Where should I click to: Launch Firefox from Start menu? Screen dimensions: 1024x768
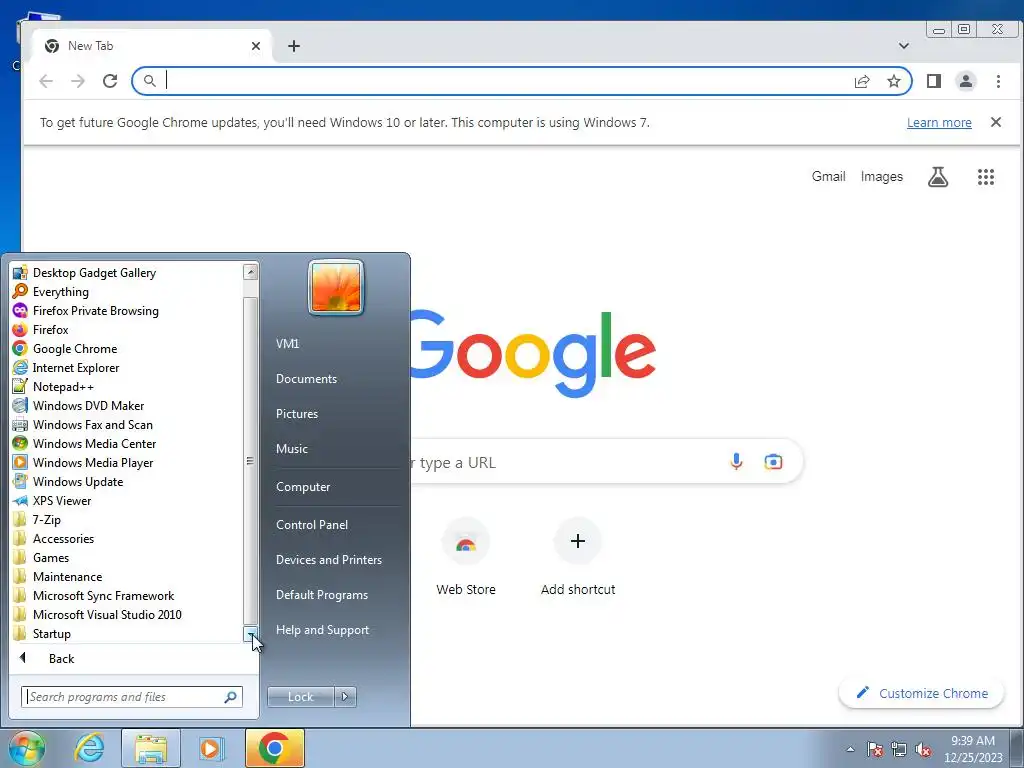click(126, 329)
